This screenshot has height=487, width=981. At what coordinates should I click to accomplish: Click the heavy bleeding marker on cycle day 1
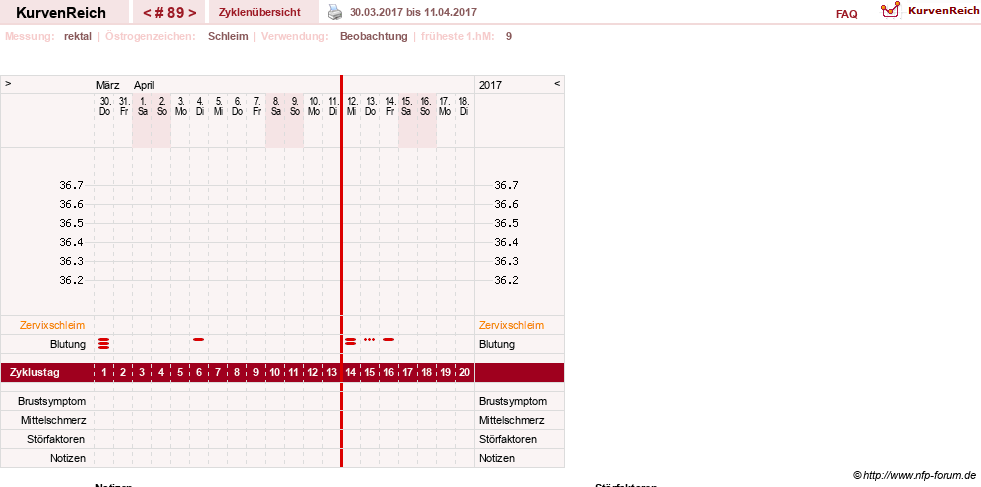pyautogui.click(x=104, y=342)
